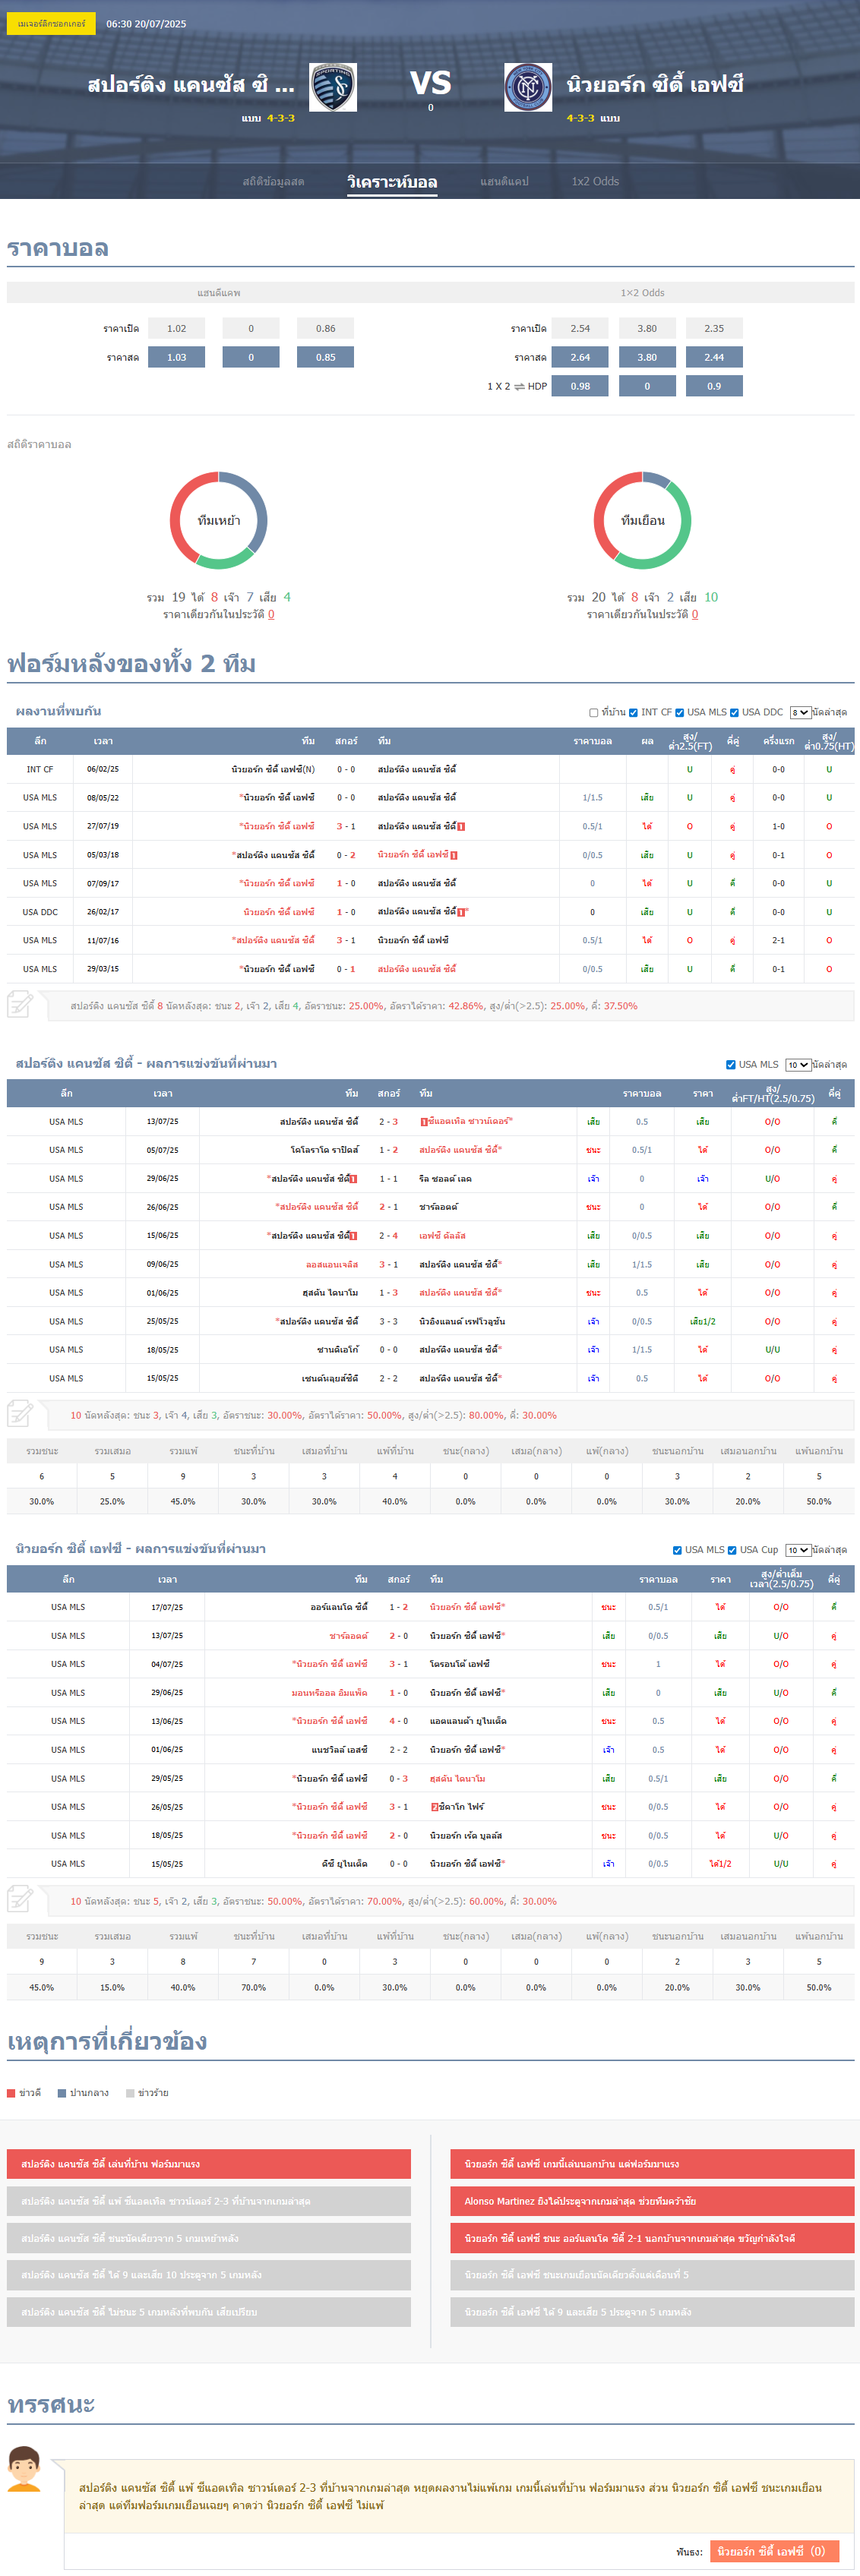The height and width of the screenshot is (2576, 860).
Task: Click the แนชวิลล์ เอสซี team name
Action: 339,1750
